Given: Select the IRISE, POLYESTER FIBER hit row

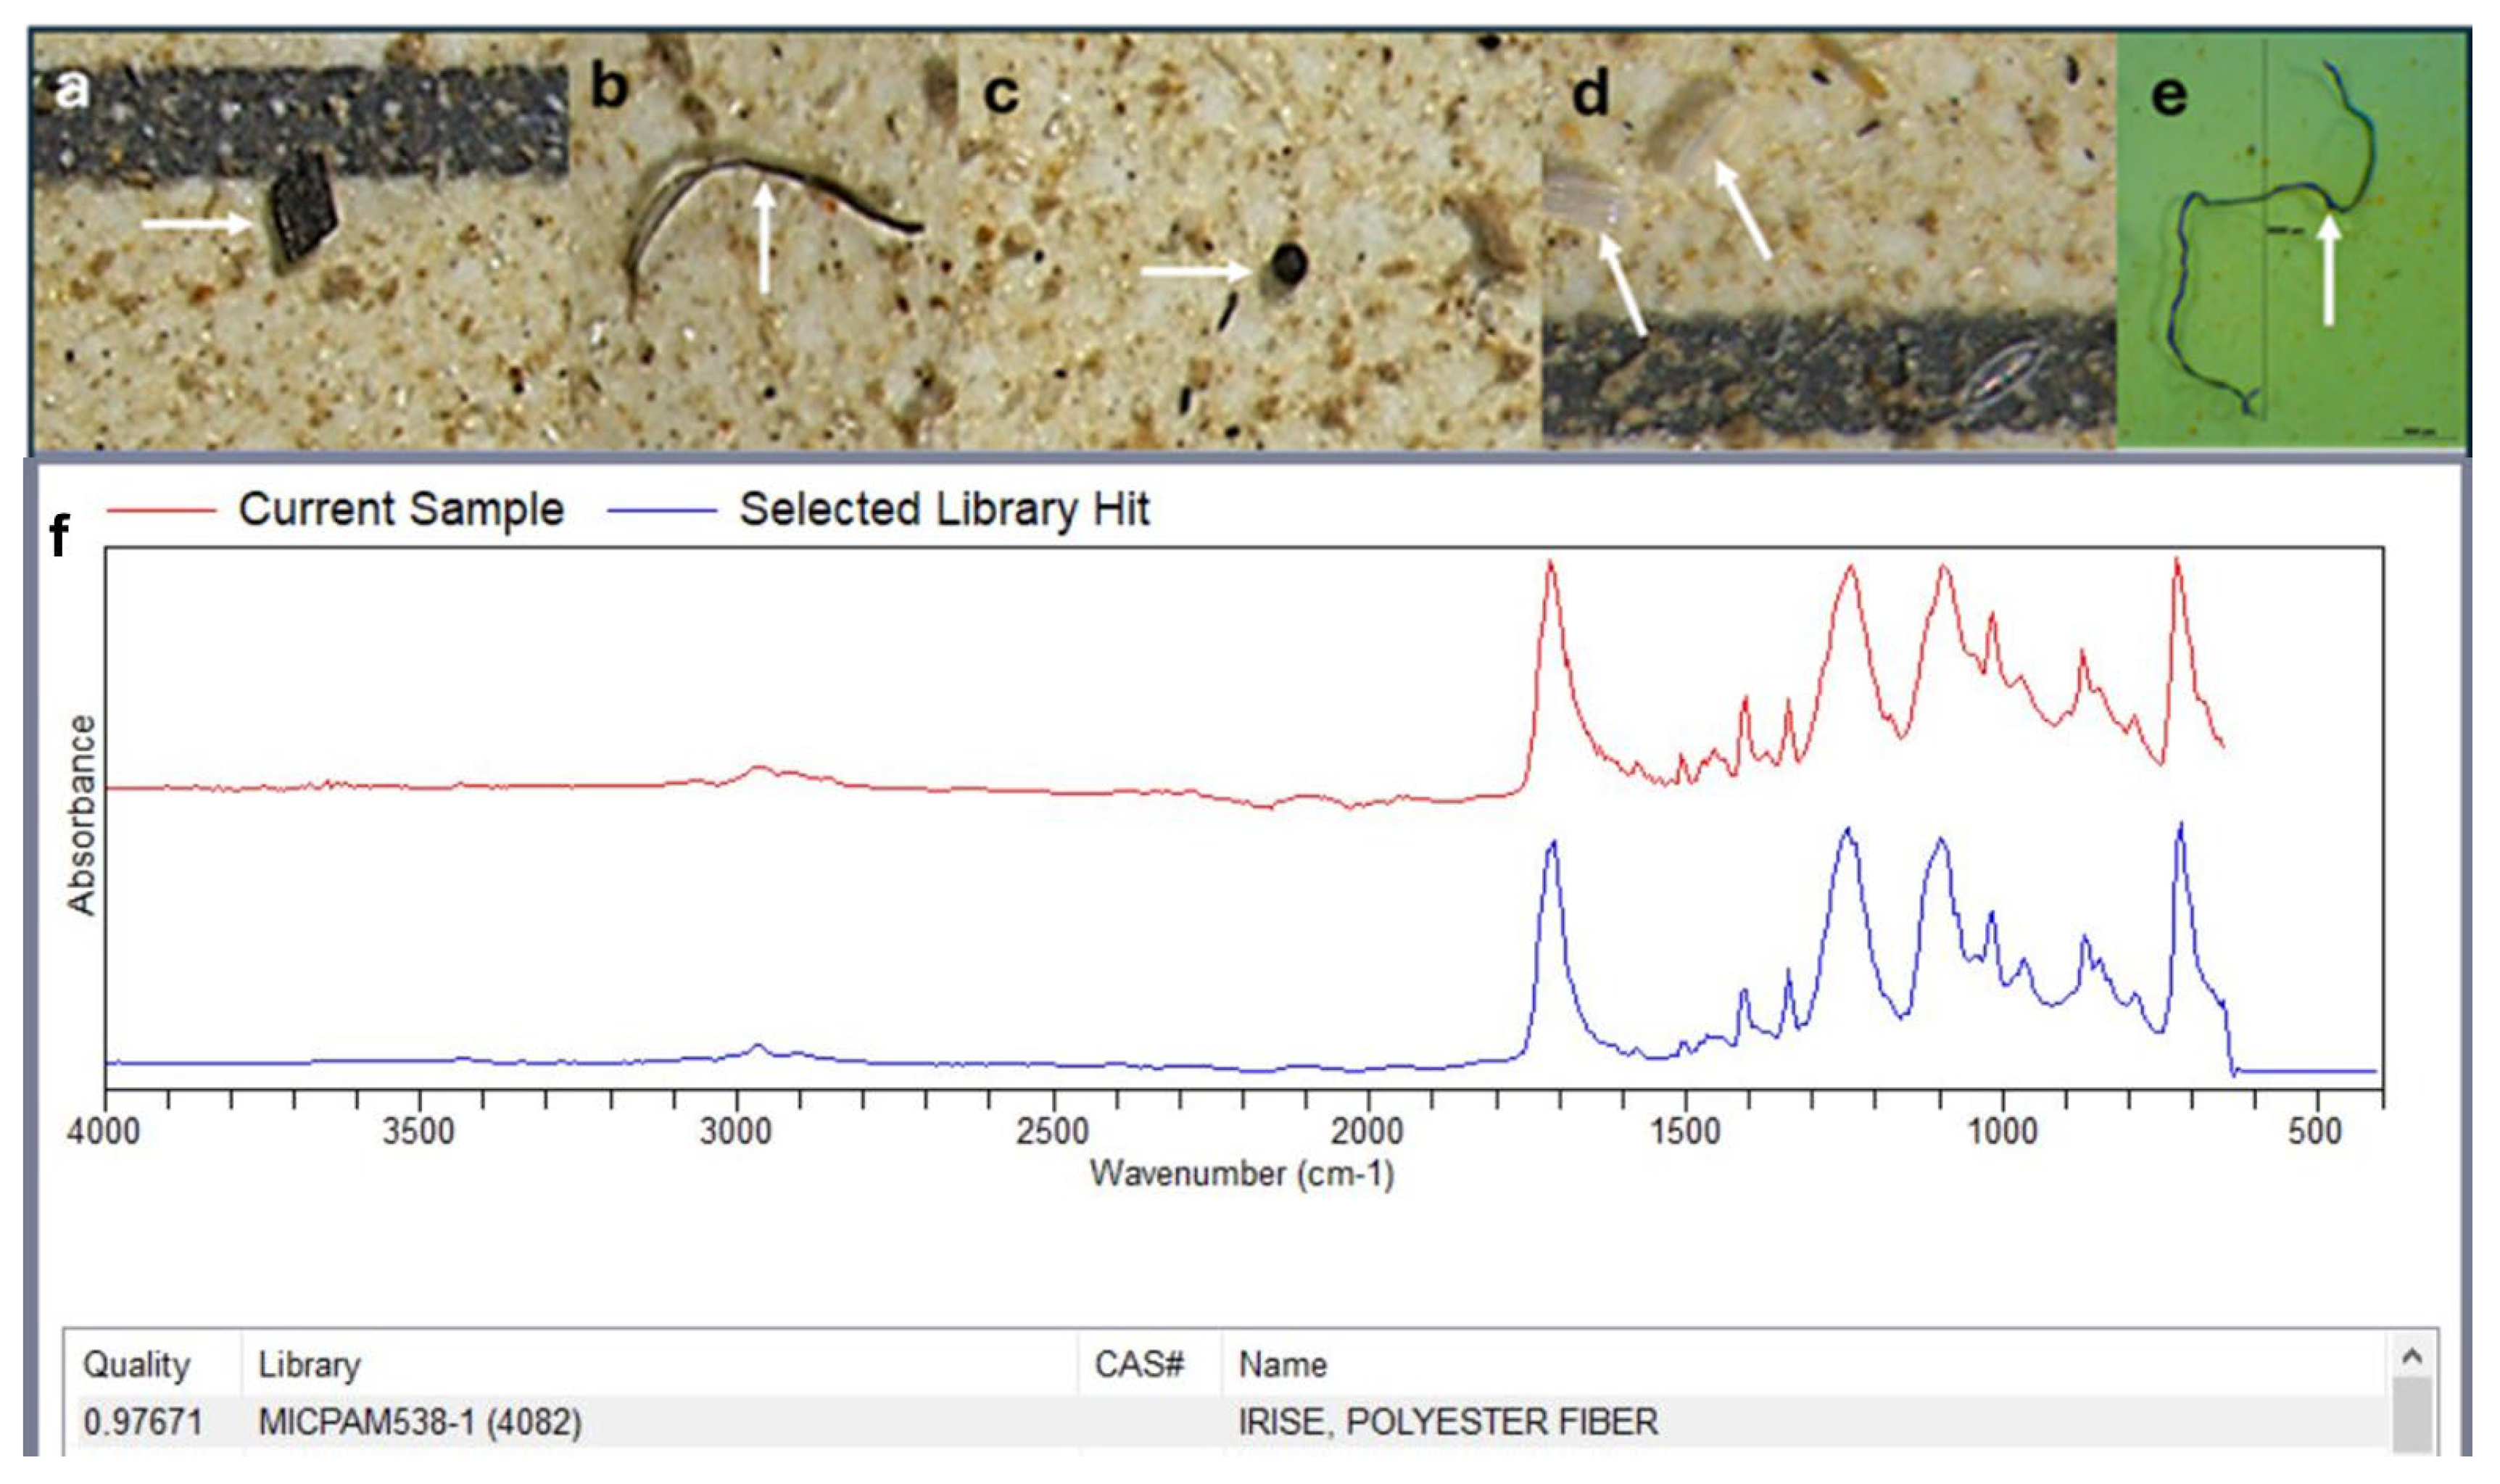Looking at the screenshot, I should tap(1447, 1421).
